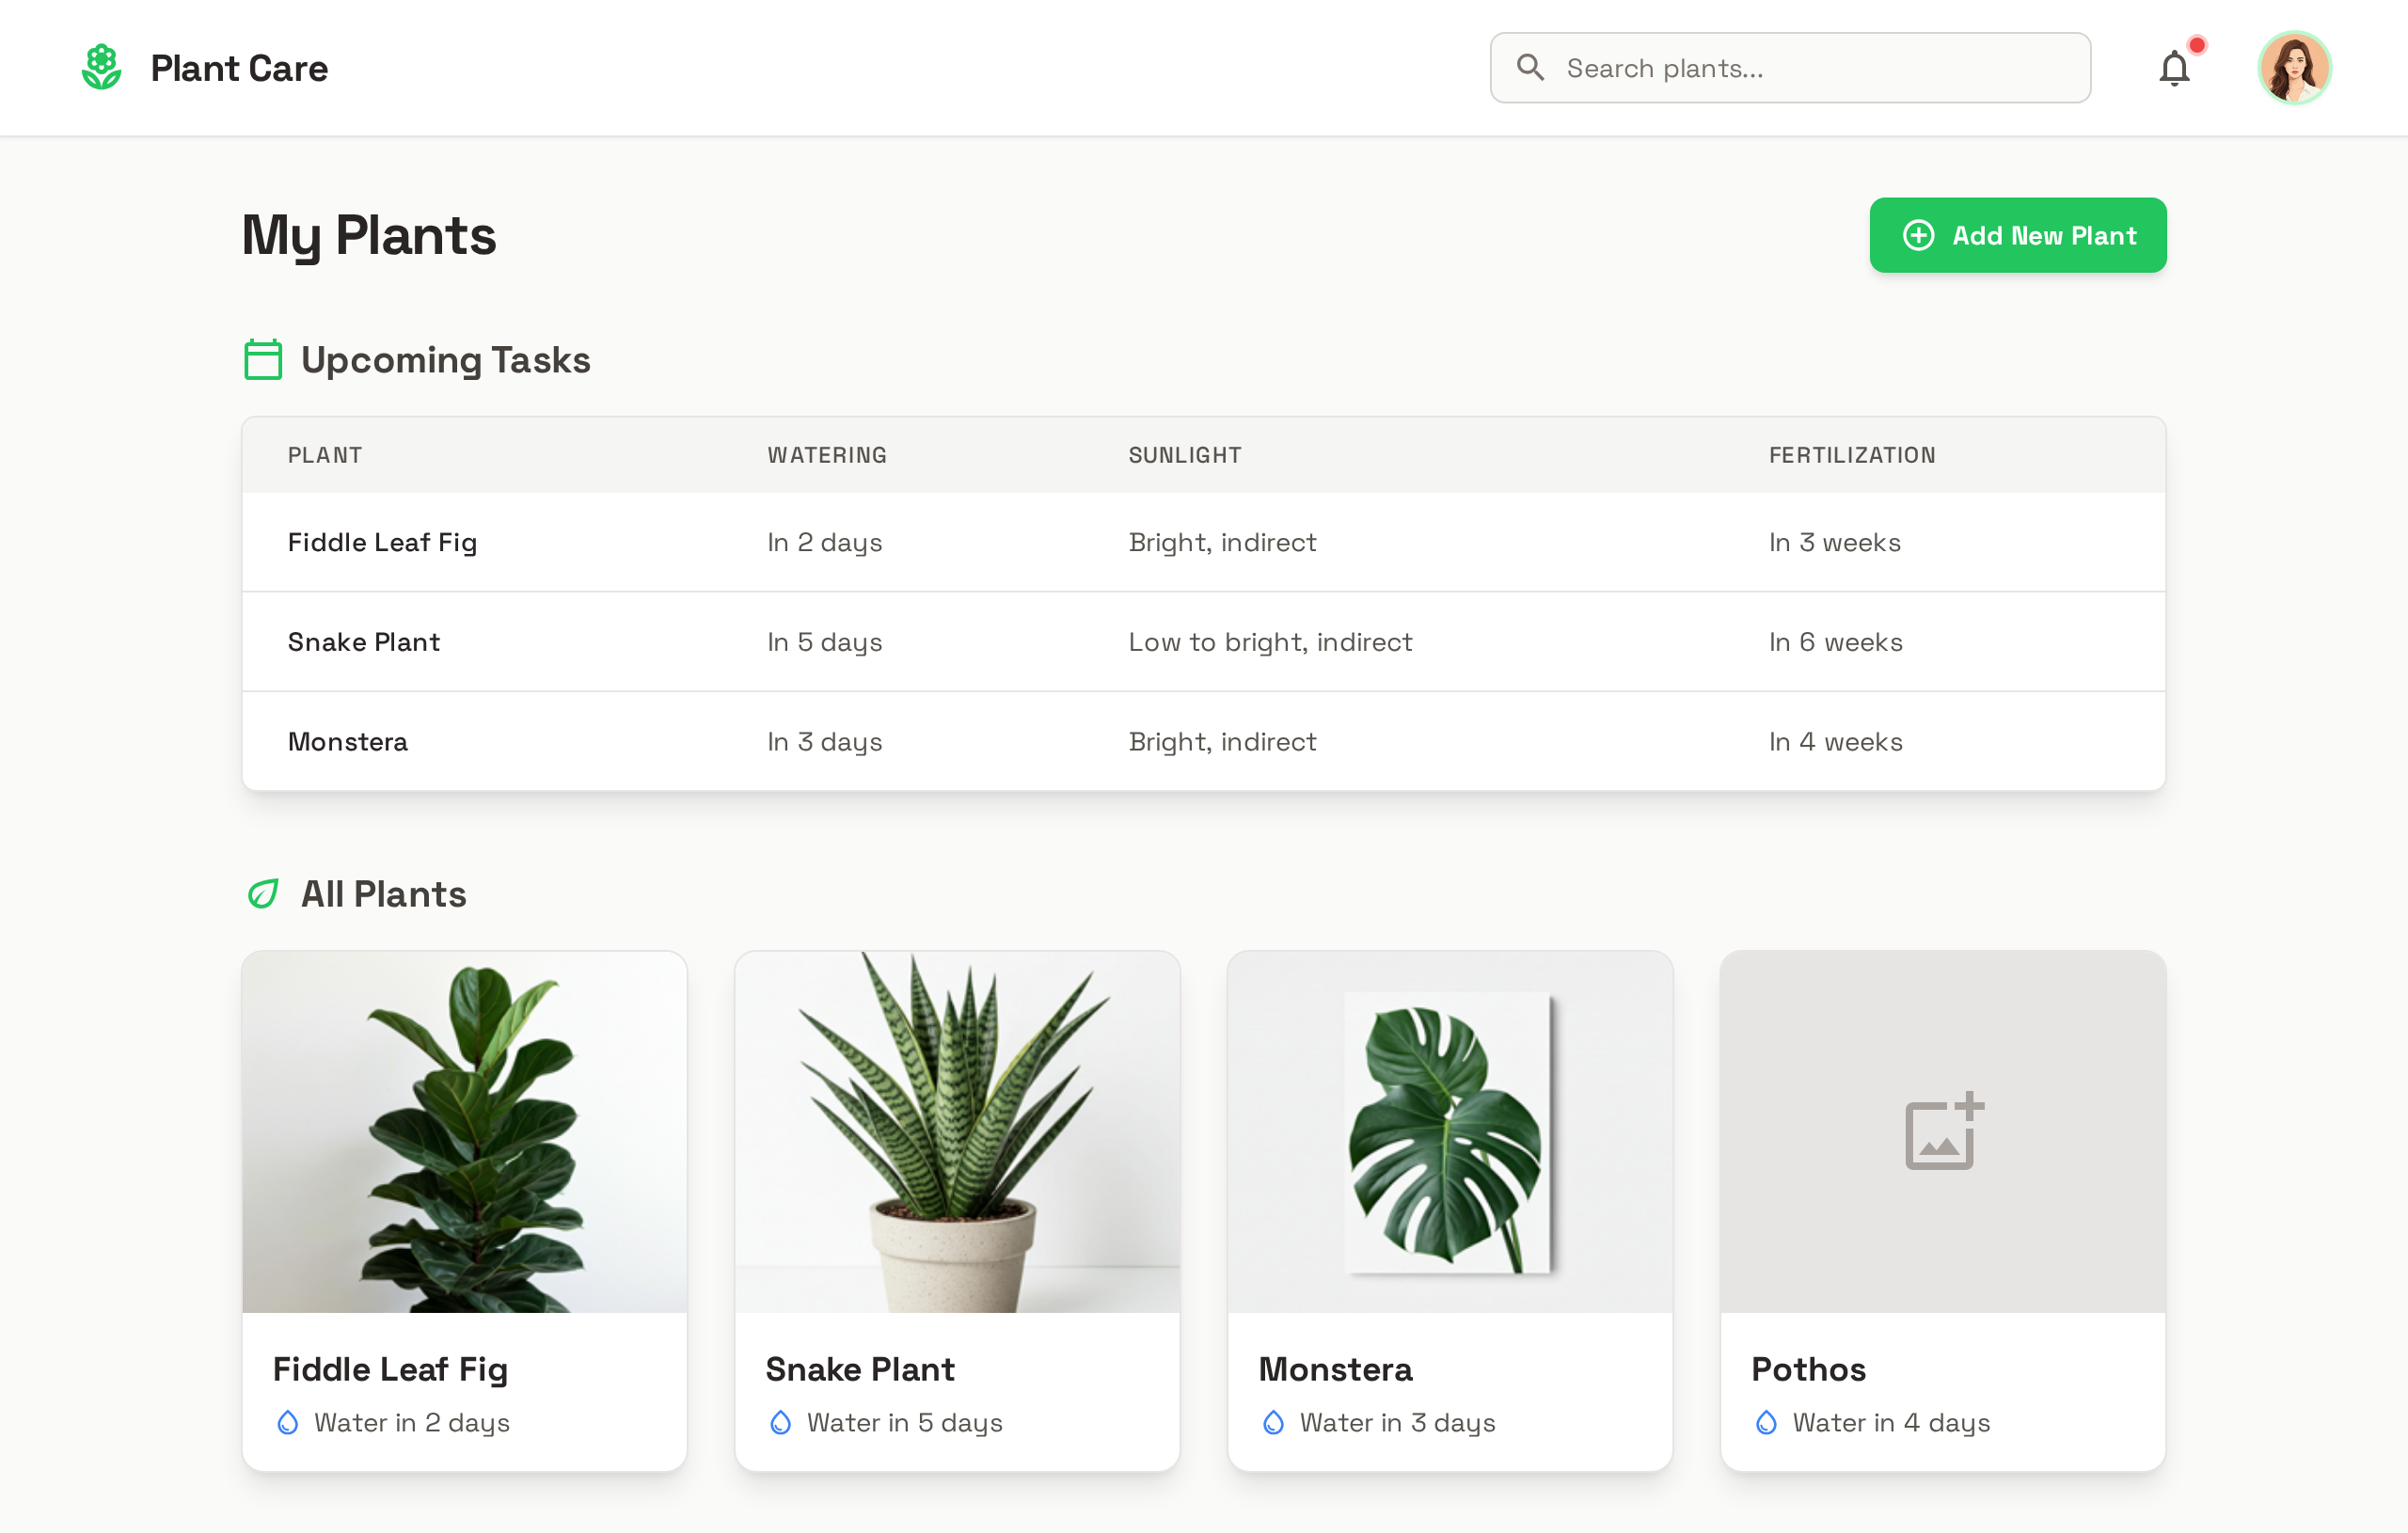Click the water drop icon on Monstera card
This screenshot has width=2408, height=1533.
(x=1274, y=1422)
